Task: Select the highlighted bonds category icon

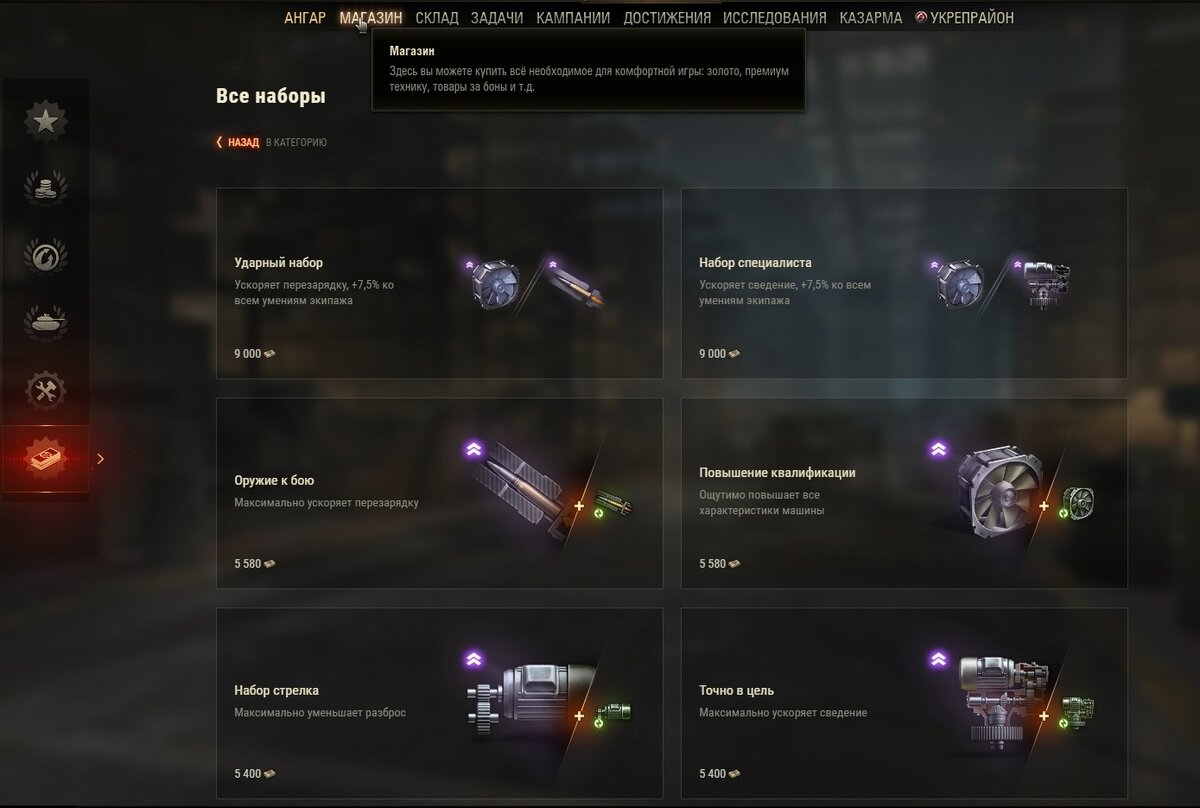Action: click(45, 459)
